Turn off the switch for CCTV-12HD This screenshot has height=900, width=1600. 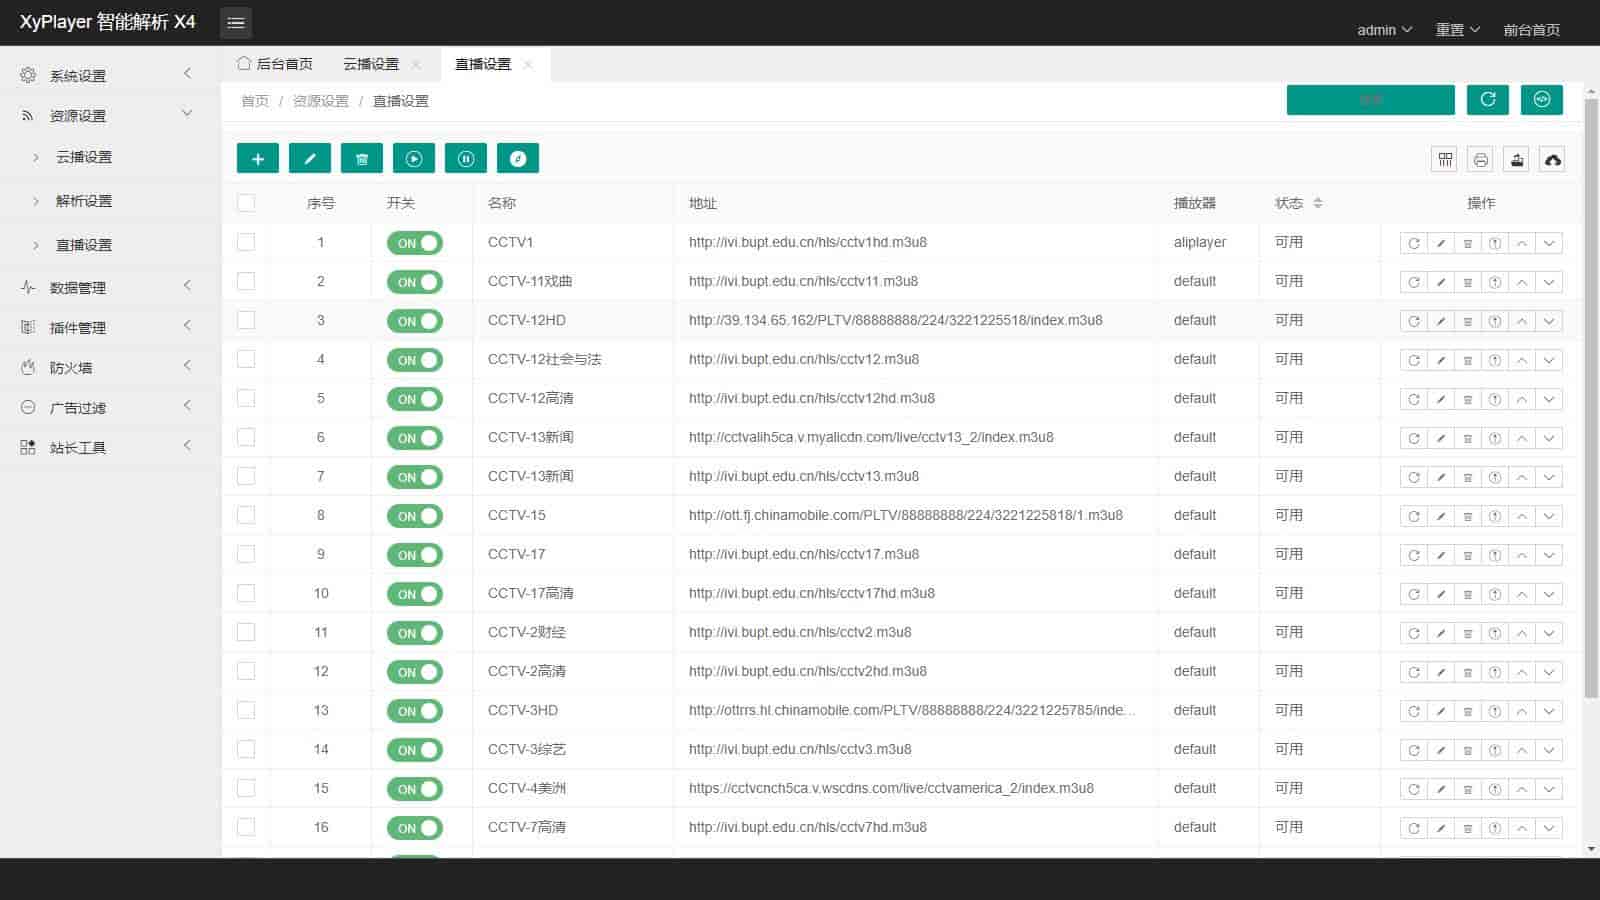tap(414, 321)
